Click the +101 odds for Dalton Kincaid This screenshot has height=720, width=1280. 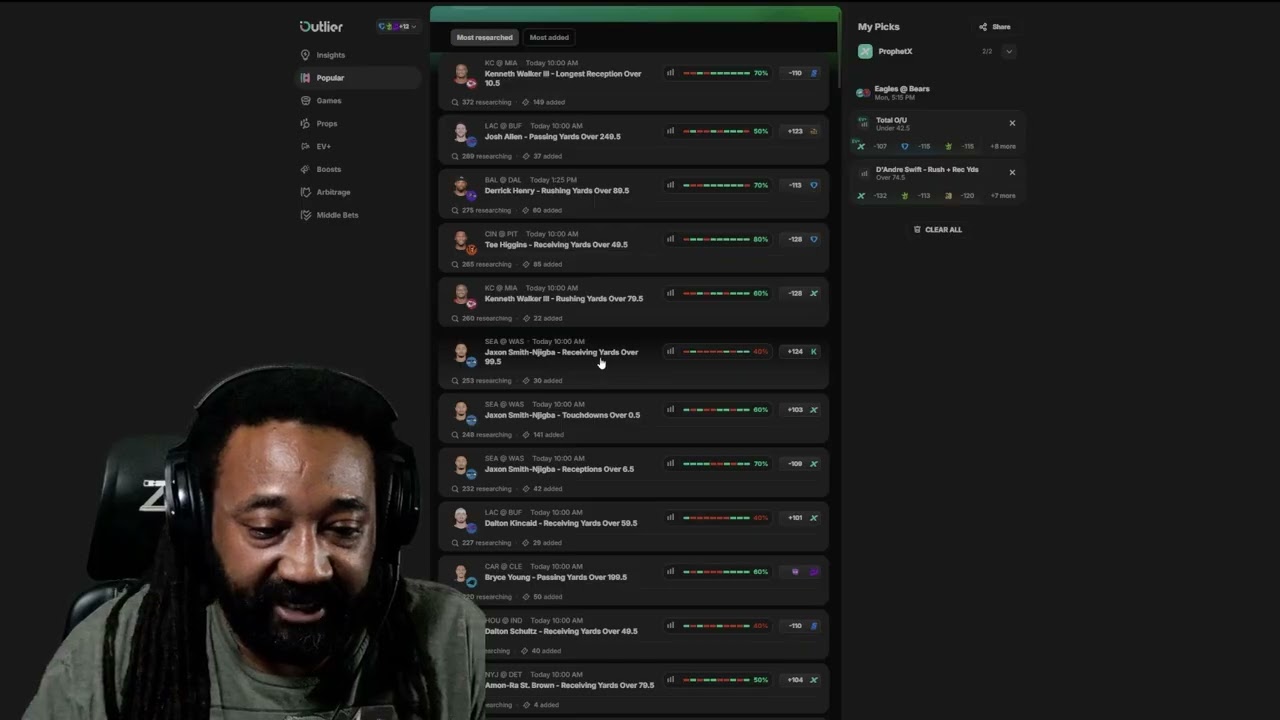[x=802, y=517]
